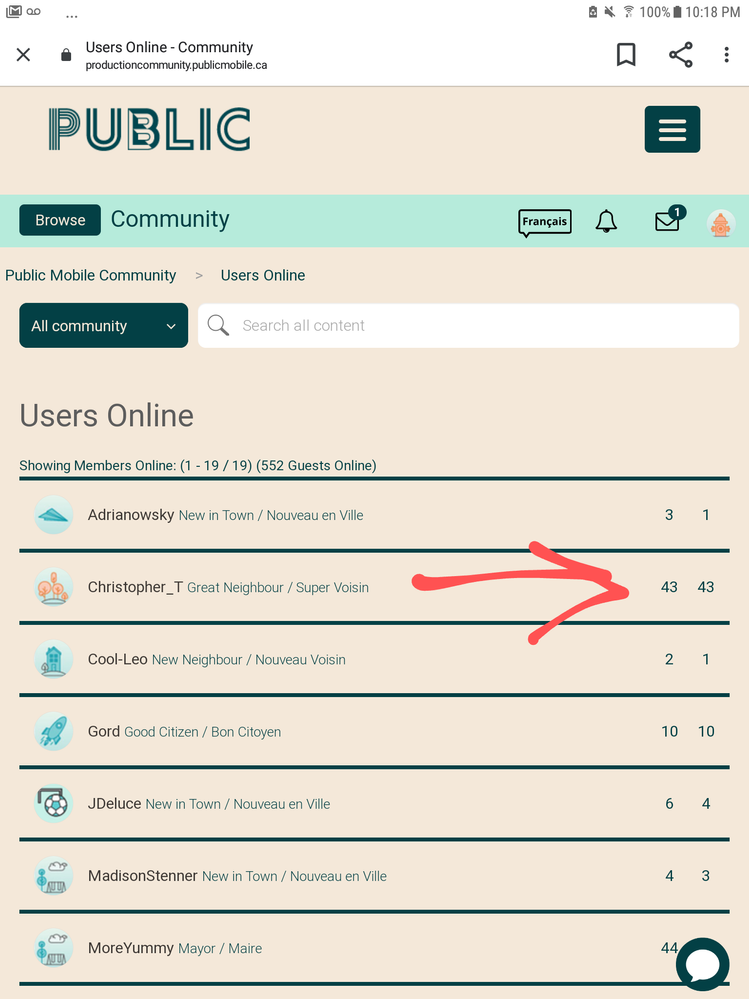This screenshot has width=749, height=999.
Task: Open Gord's profile link
Action: pyautogui.click(x=104, y=731)
